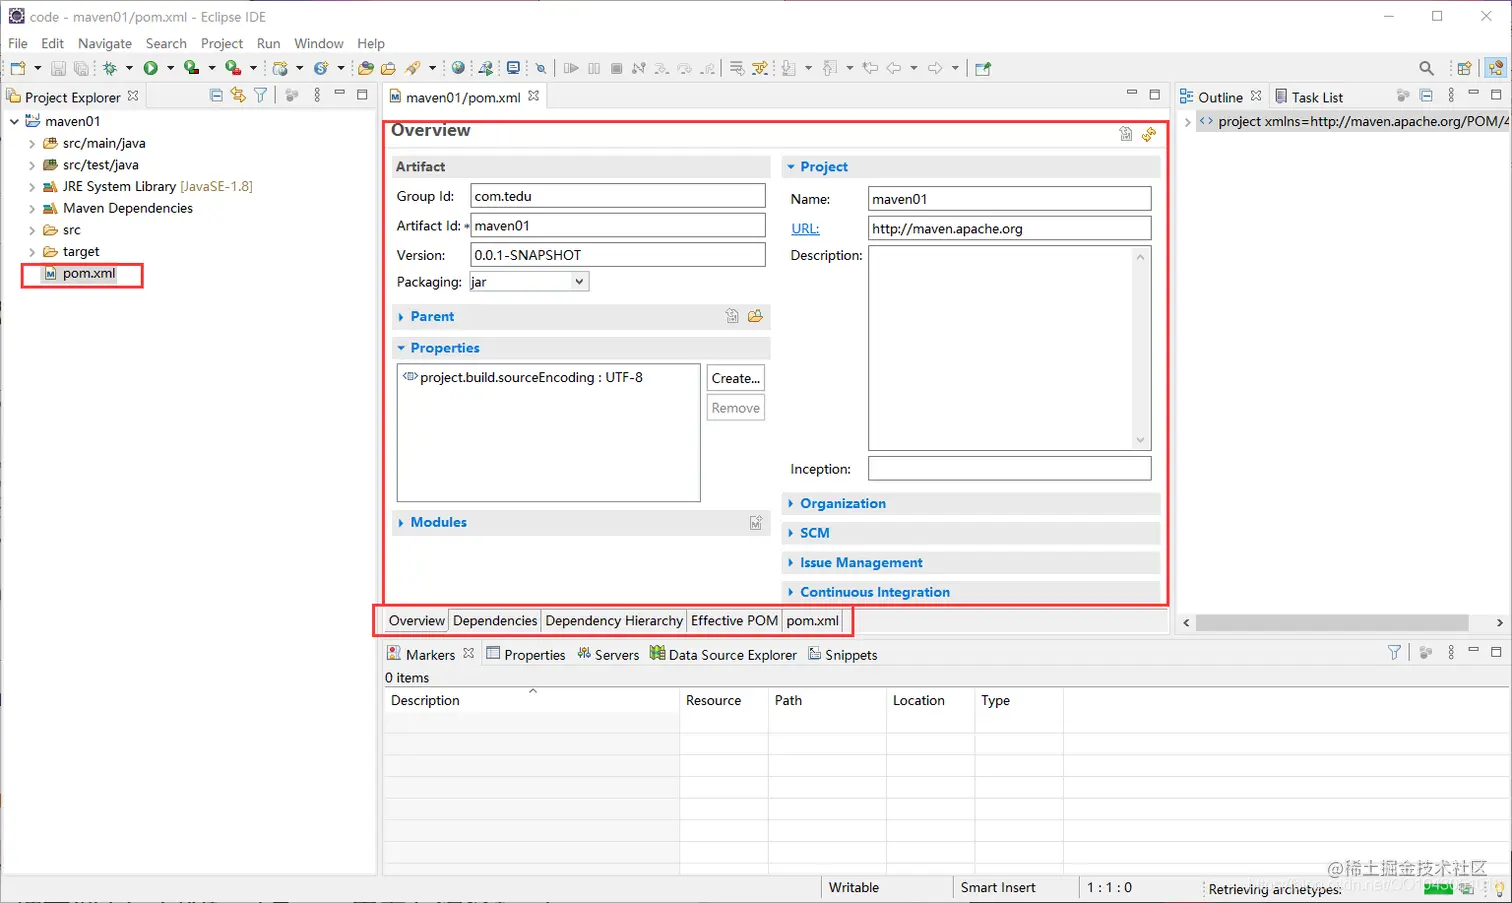The width and height of the screenshot is (1512, 903).
Task: Switch to the Task List tab
Action: coord(1309,97)
